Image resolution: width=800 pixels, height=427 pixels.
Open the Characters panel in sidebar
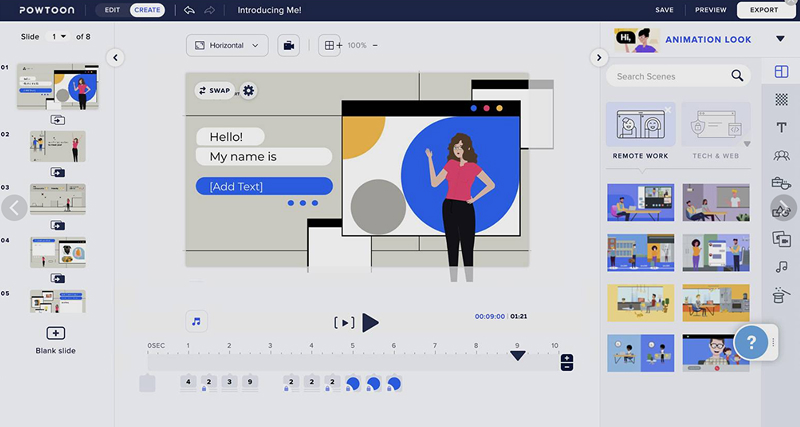[781, 155]
